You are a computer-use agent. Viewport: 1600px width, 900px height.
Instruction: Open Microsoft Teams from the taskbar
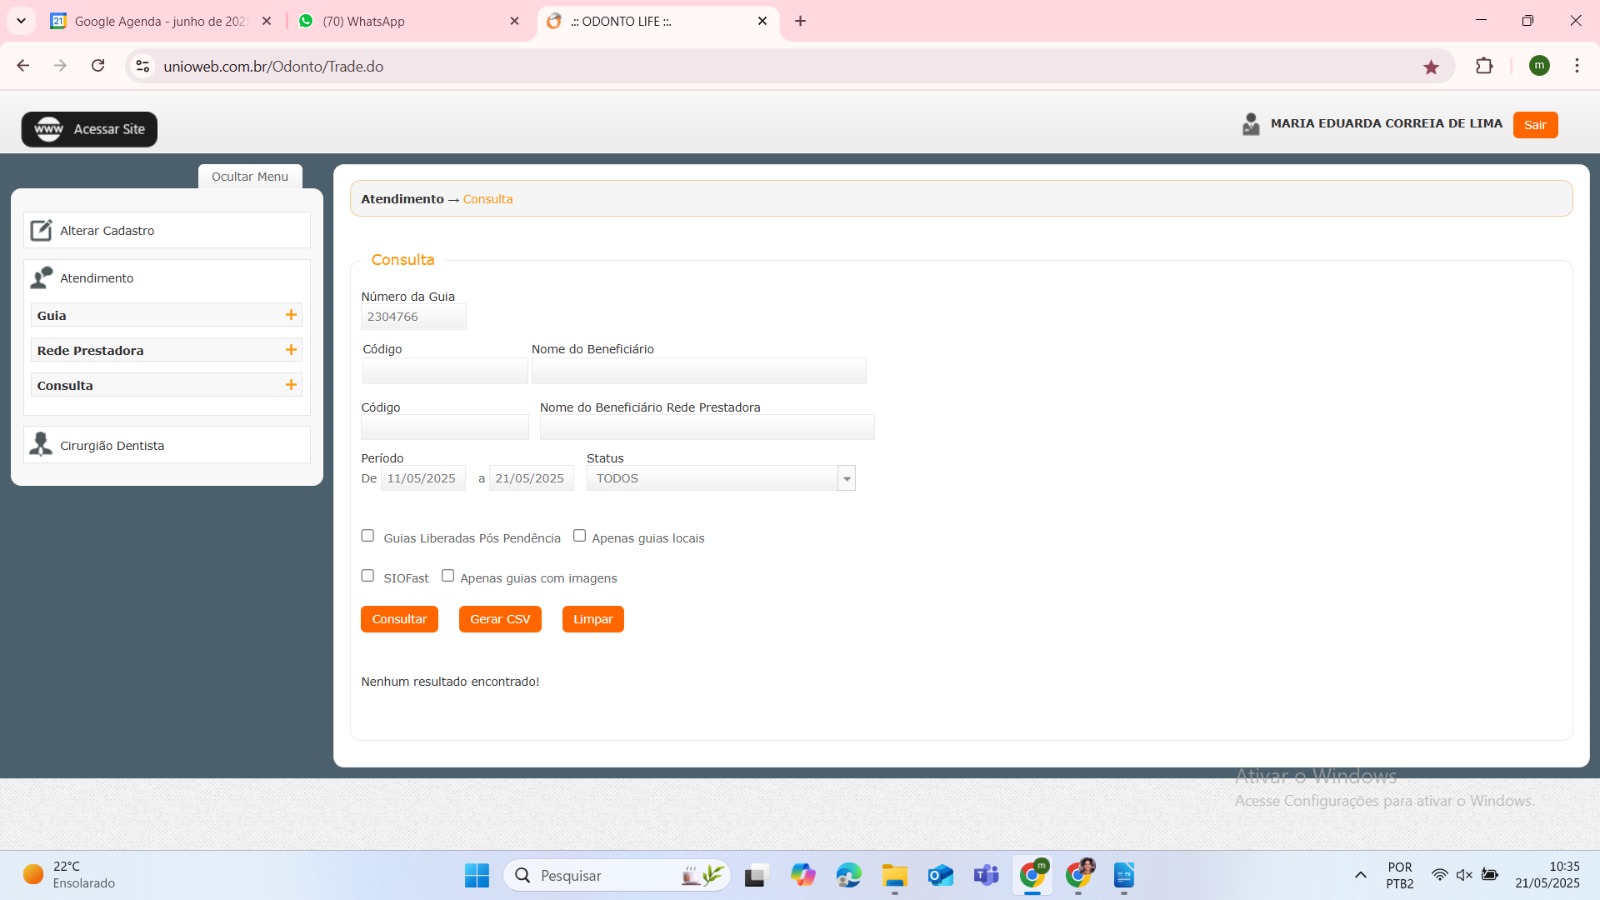click(986, 876)
